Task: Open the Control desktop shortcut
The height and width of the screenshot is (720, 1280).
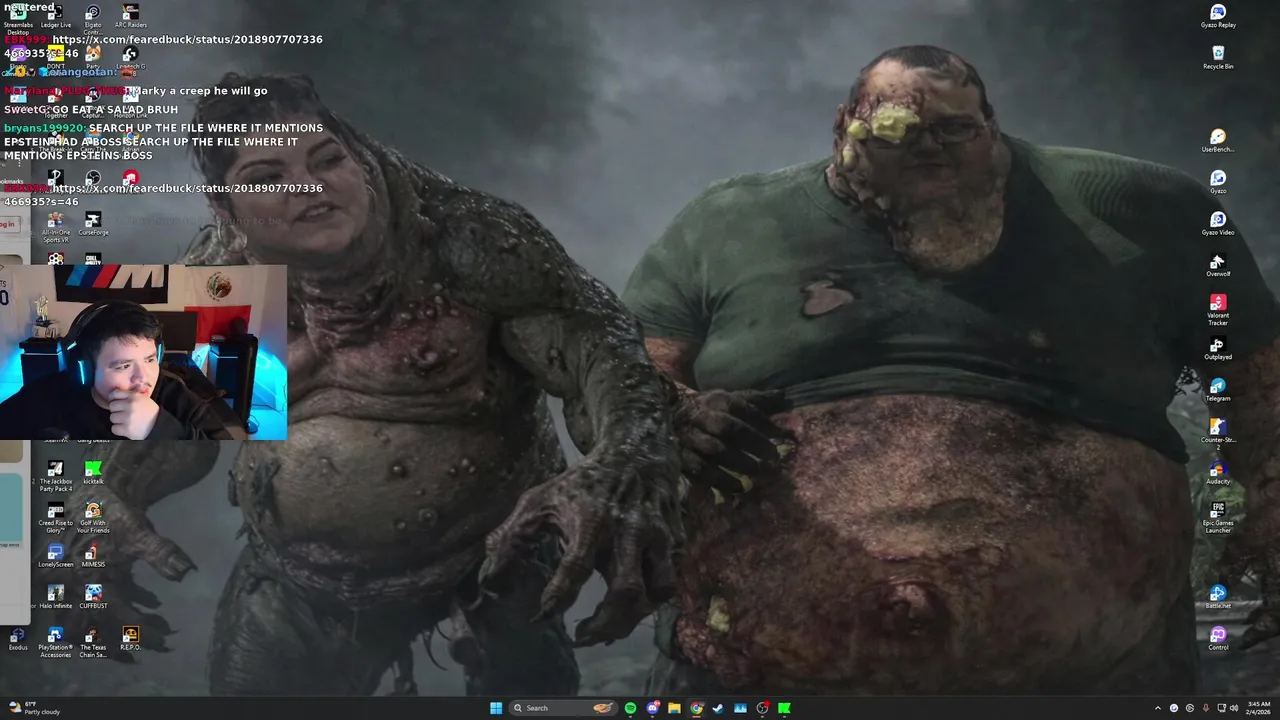Action: 1218,639
